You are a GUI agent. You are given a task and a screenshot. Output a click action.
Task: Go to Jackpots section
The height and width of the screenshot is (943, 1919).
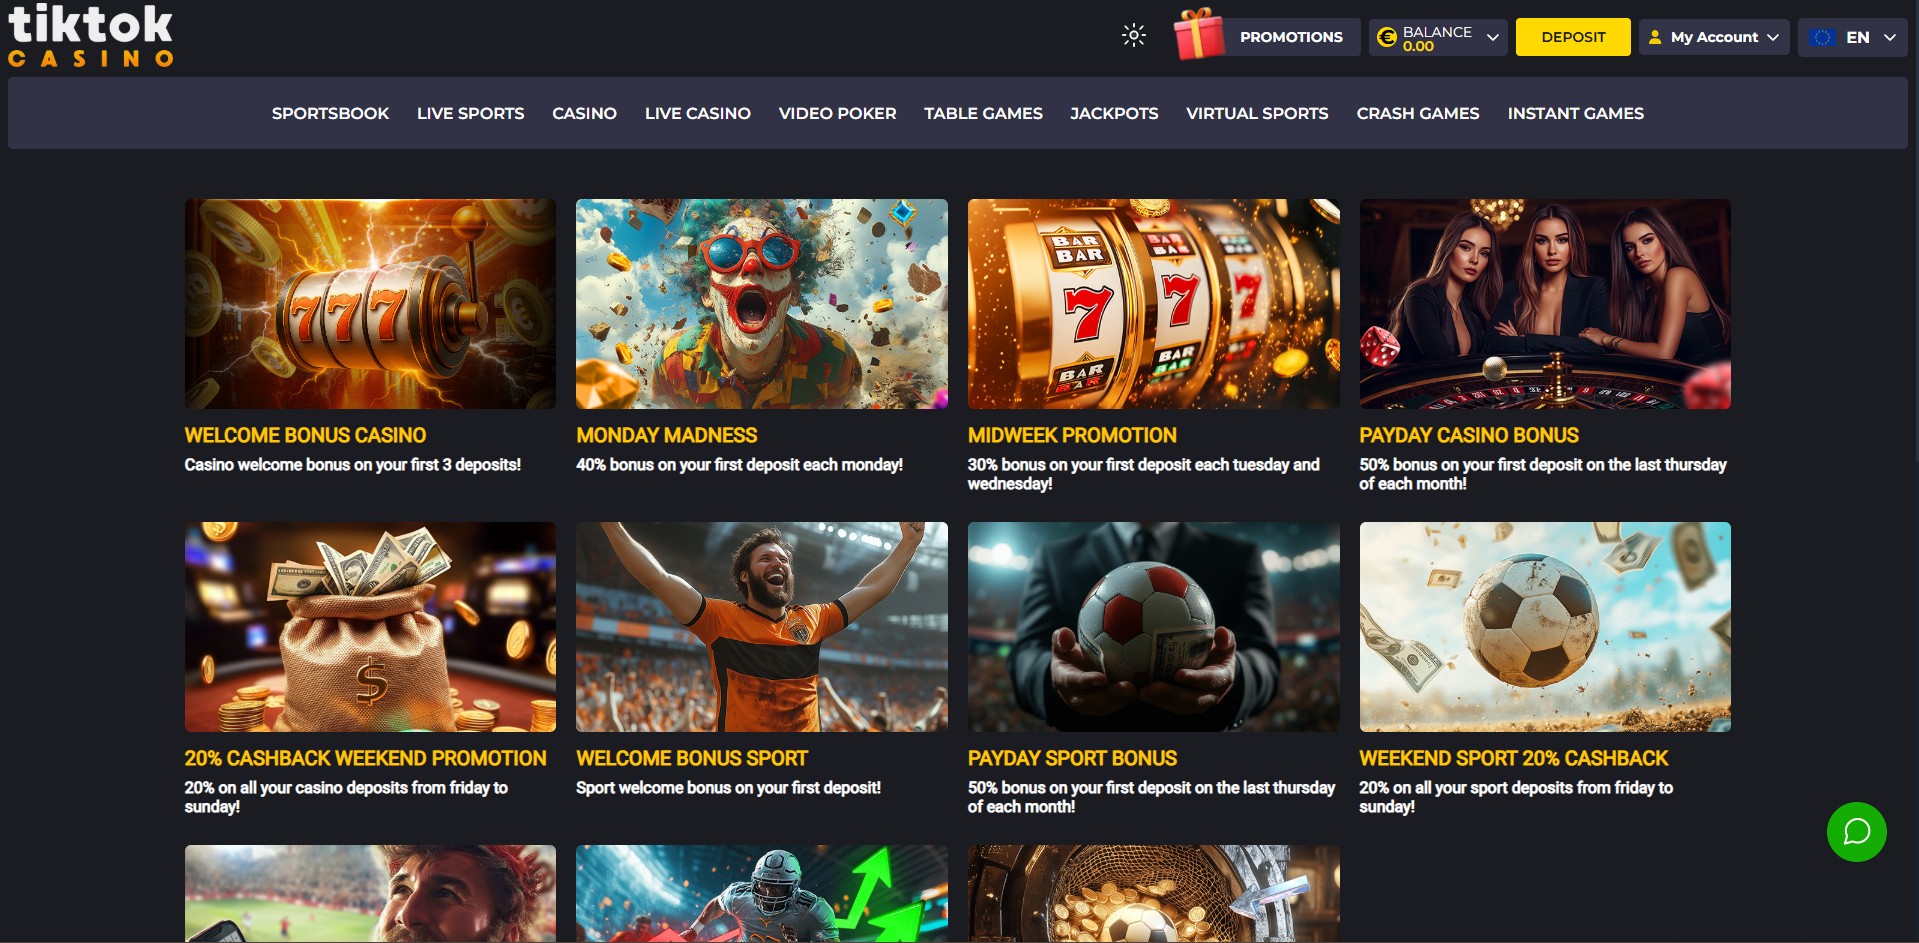(1114, 113)
